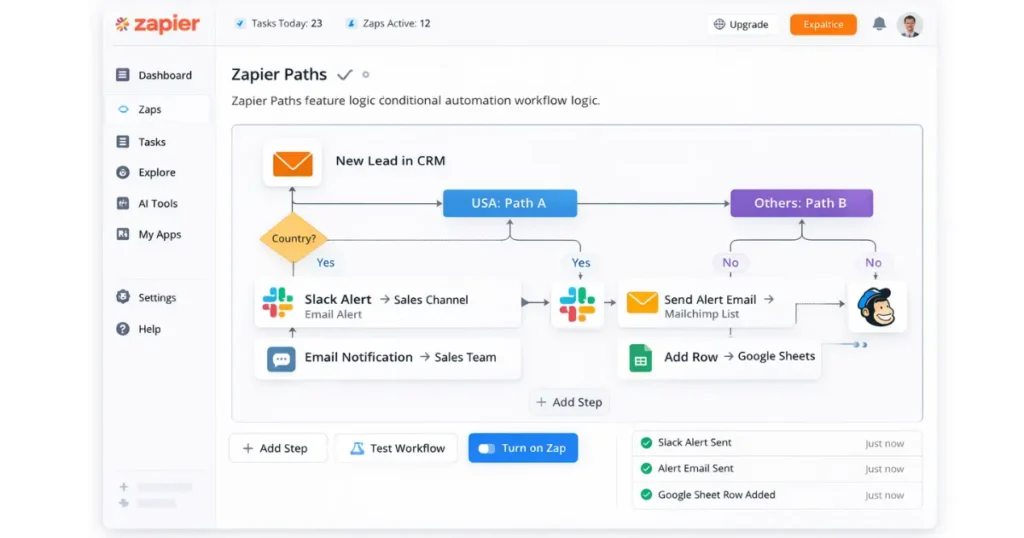The height and width of the screenshot is (538, 1024).
Task: Click the checkmark beside Zapier Paths title
Action: 345,75
